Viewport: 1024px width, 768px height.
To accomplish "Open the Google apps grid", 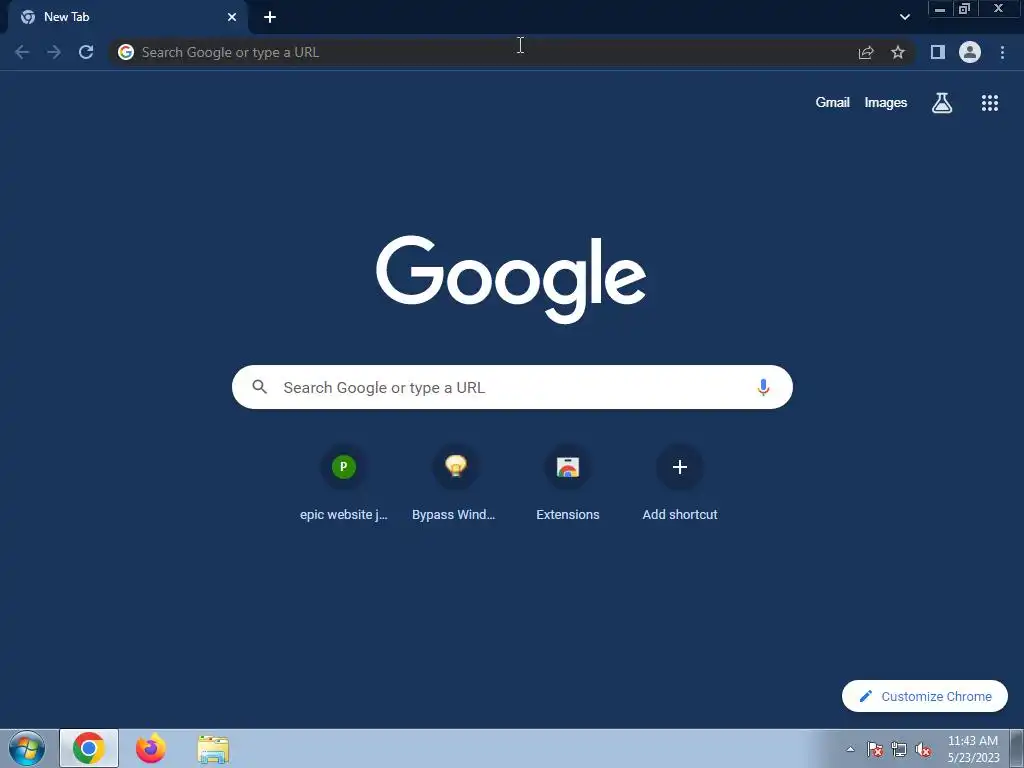I will pyautogui.click(x=990, y=103).
